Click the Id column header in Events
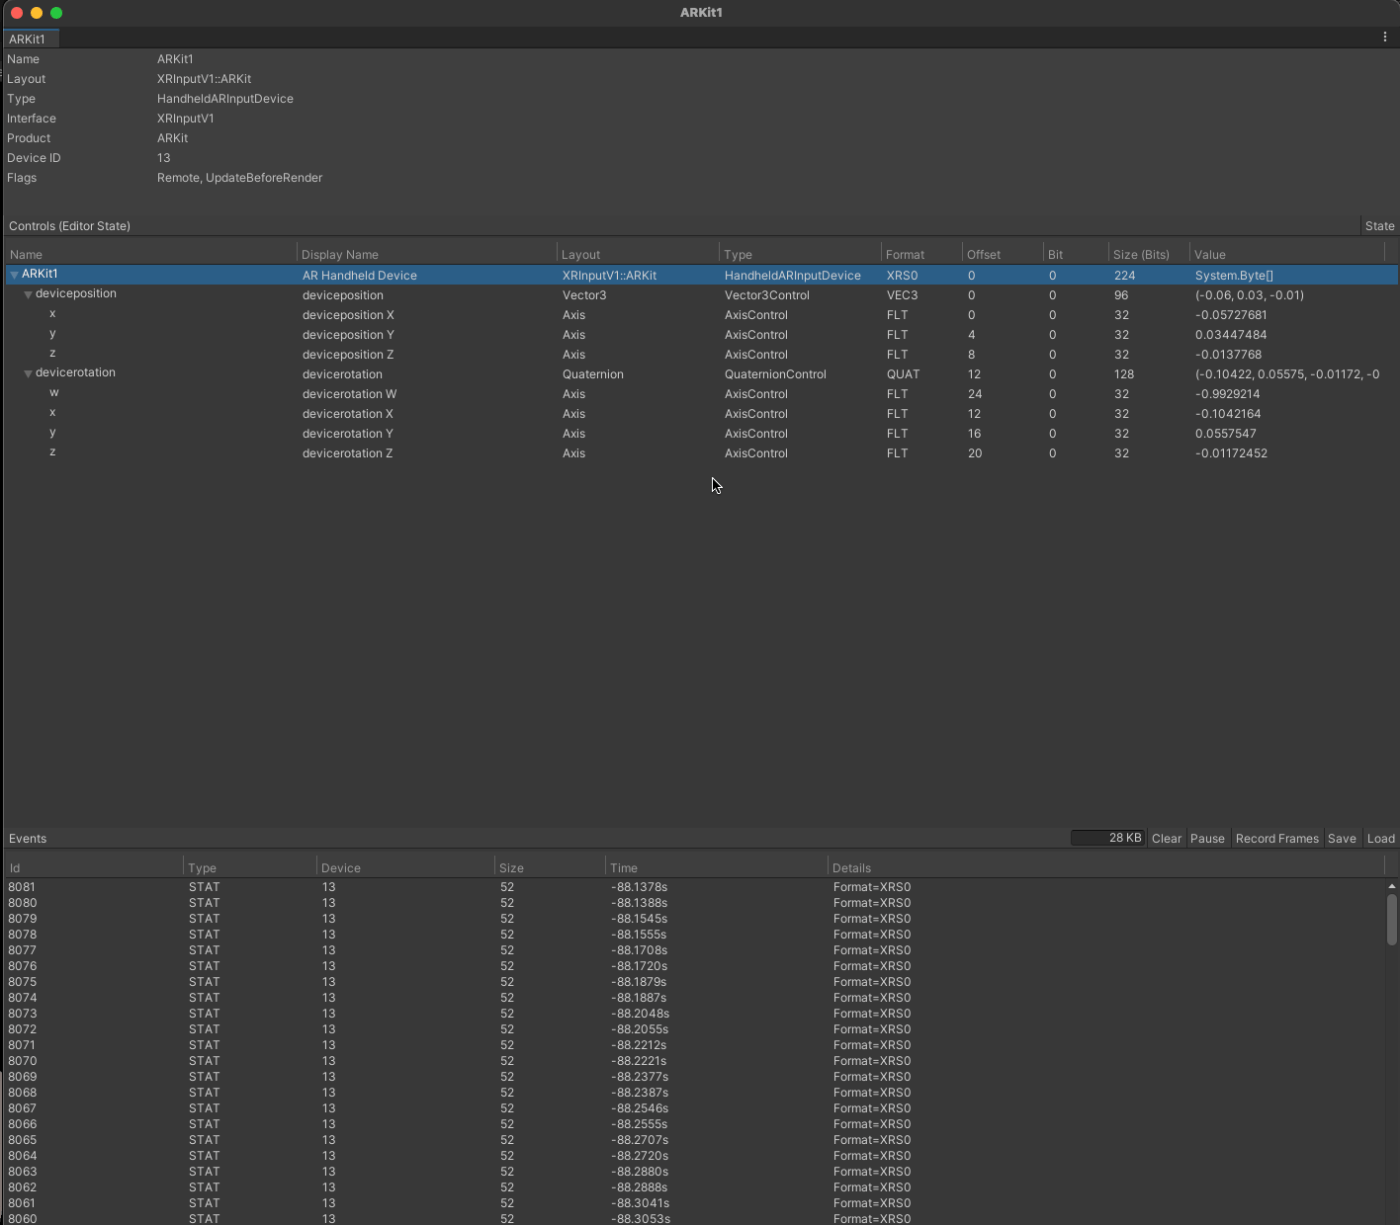This screenshot has height=1225, width=1400. point(94,867)
